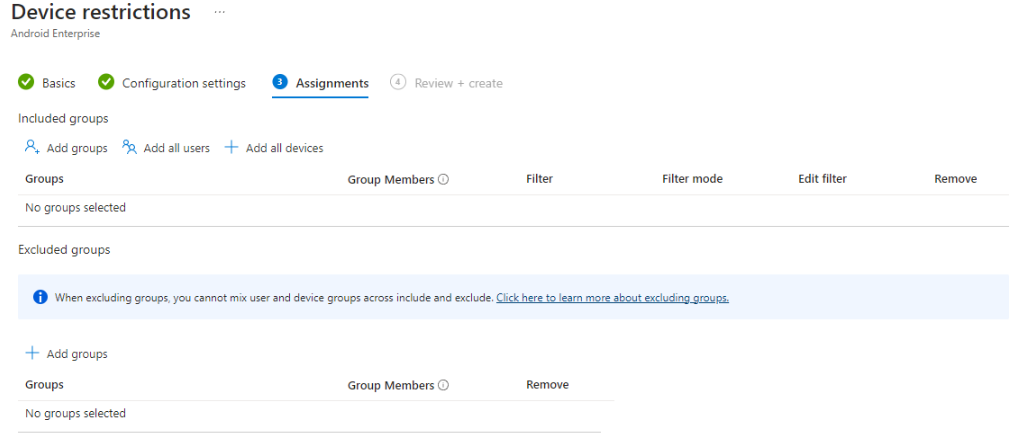Click the ellipsis next to Device restrictions title
This screenshot has width=1013, height=433.
(220, 12)
